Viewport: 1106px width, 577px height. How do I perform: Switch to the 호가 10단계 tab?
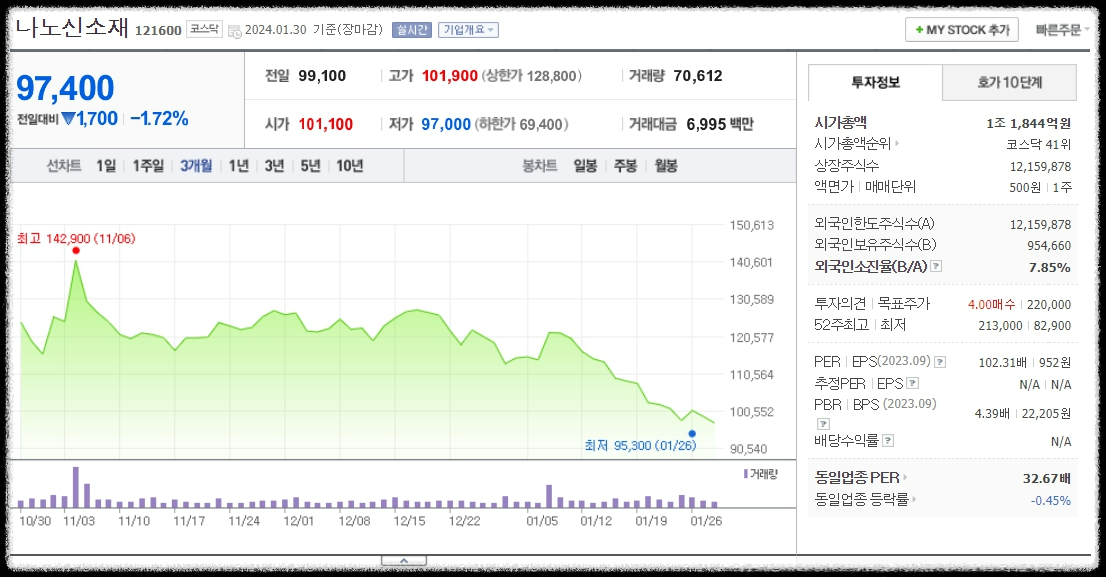[x=1009, y=83]
